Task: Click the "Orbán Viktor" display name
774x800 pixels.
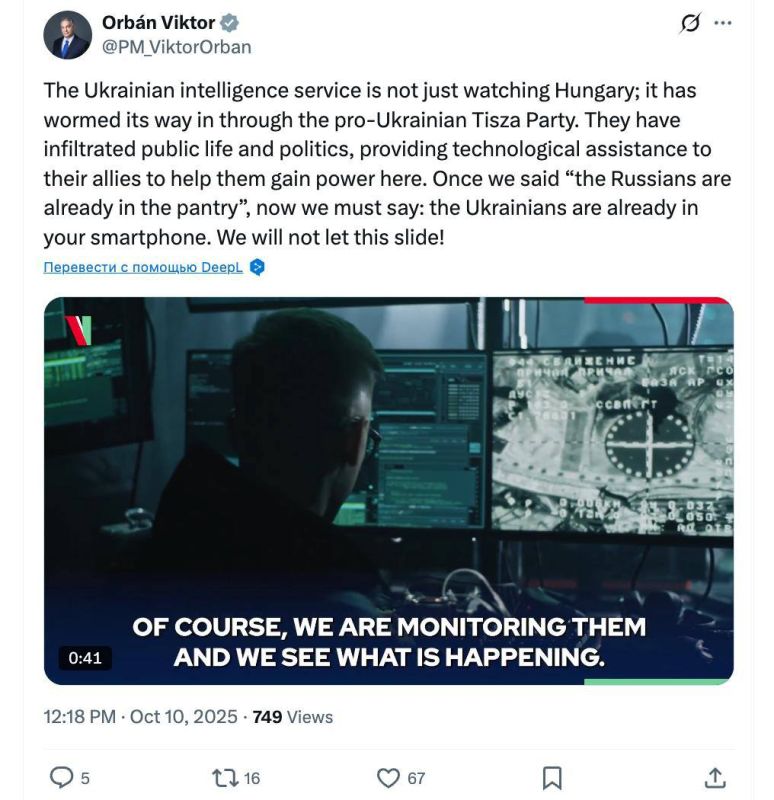Action: [x=158, y=23]
